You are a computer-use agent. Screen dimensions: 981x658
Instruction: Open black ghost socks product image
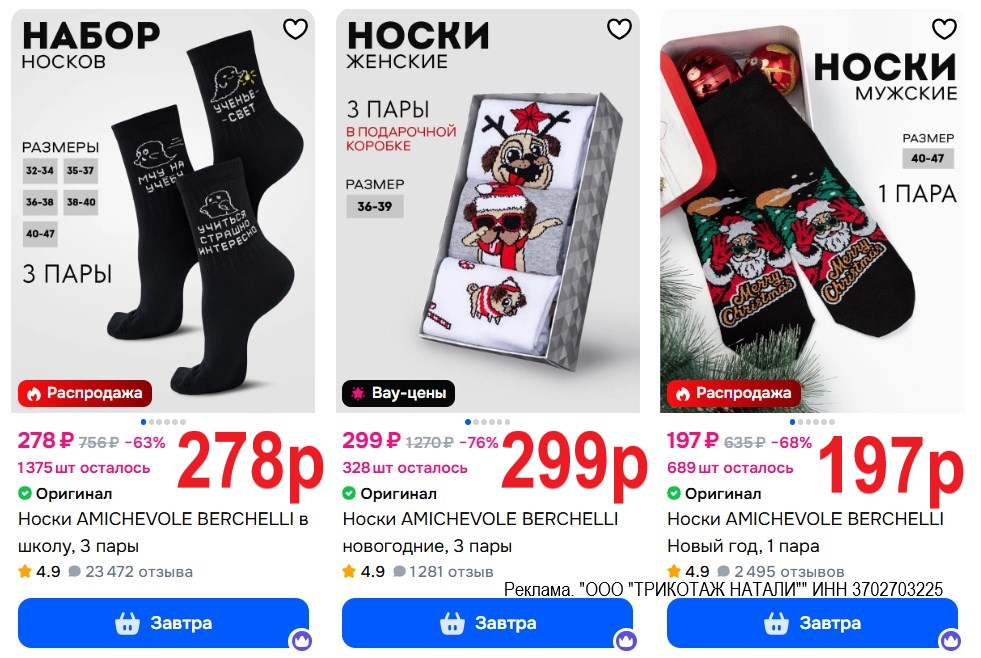tap(163, 211)
